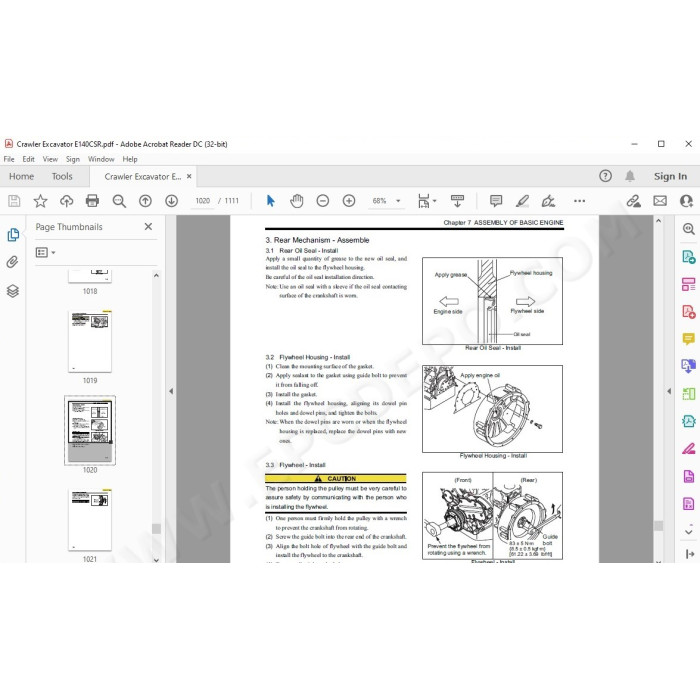The width and height of the screenshot is (700, 700).
Task: Open the sign document tool
Action: click(x=548, y=201)
